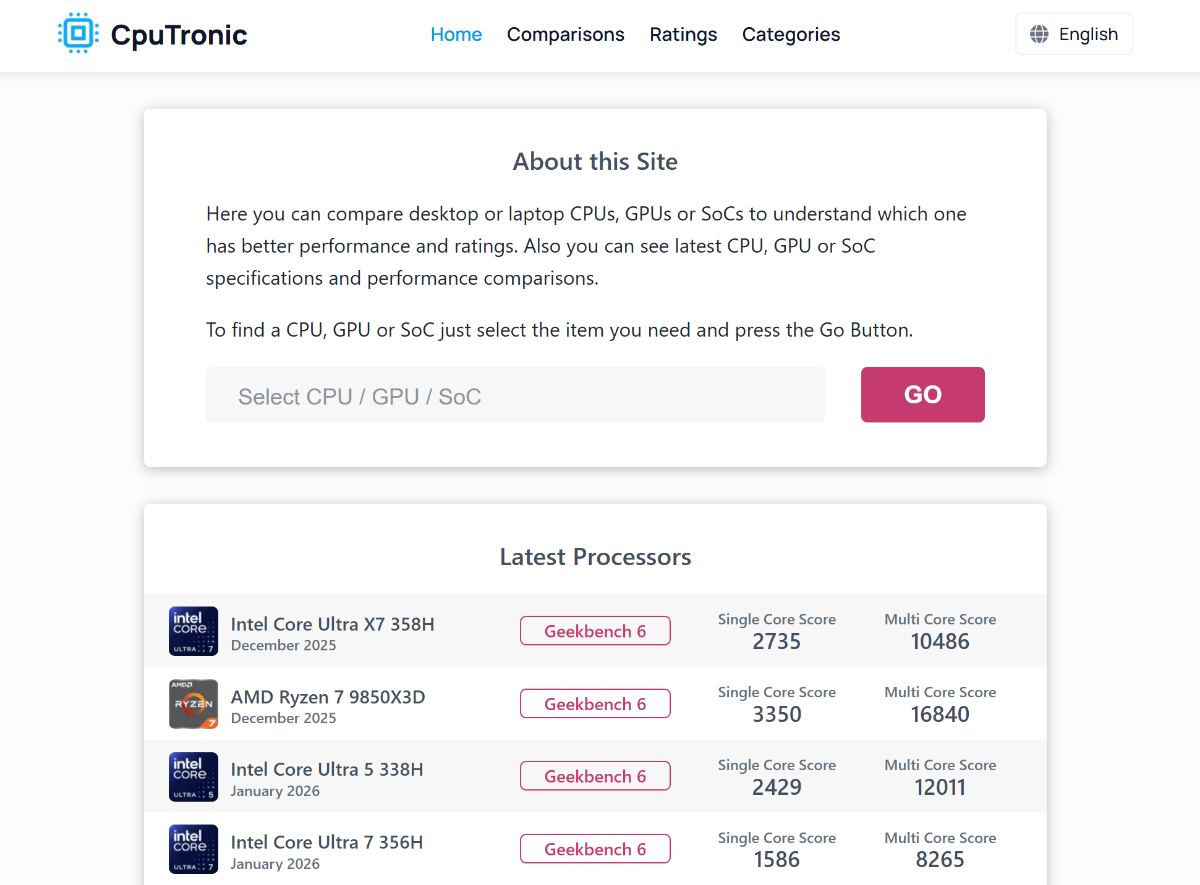Click Geekbench 6 button for Ultra X7 358H
The width and height of the screenshot is (1200, 885).
click(x=595, y=631)
